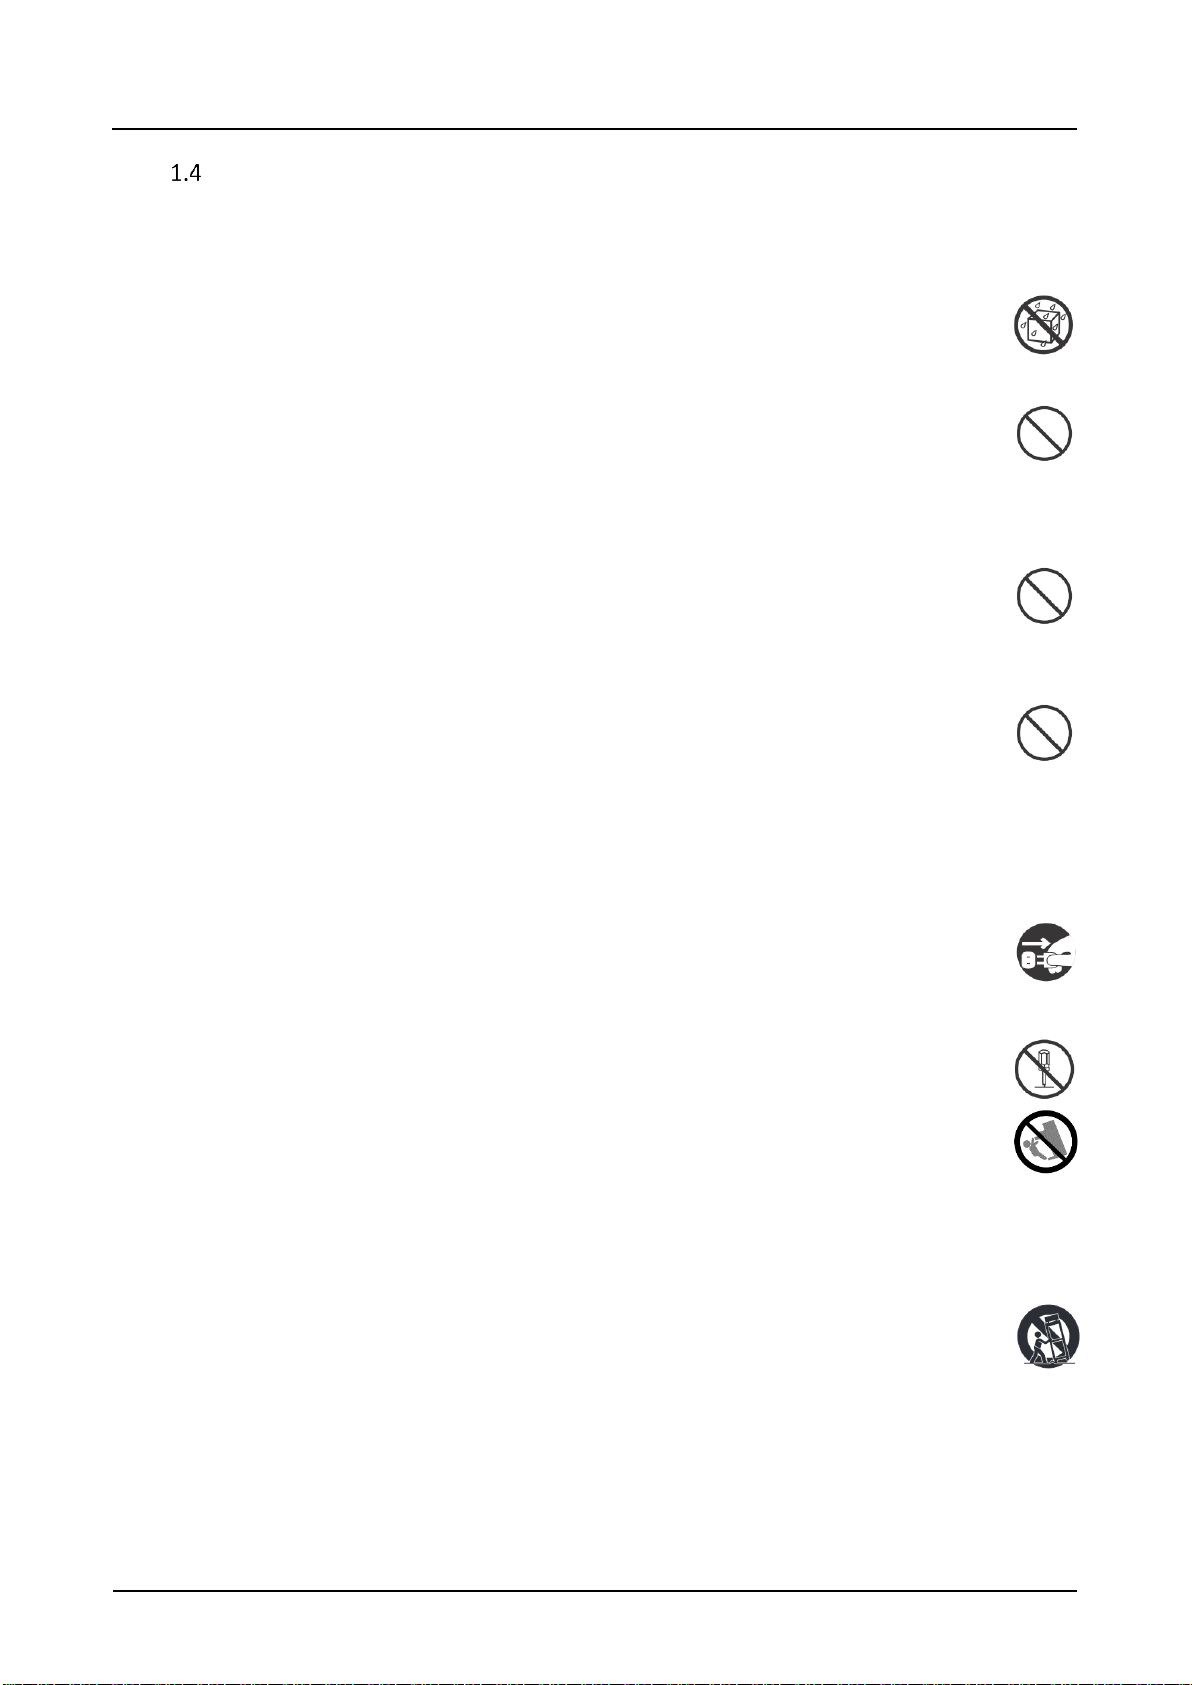Click the footer horizontal rule line
The image size is (1192, 1685).
[595, 1591]
